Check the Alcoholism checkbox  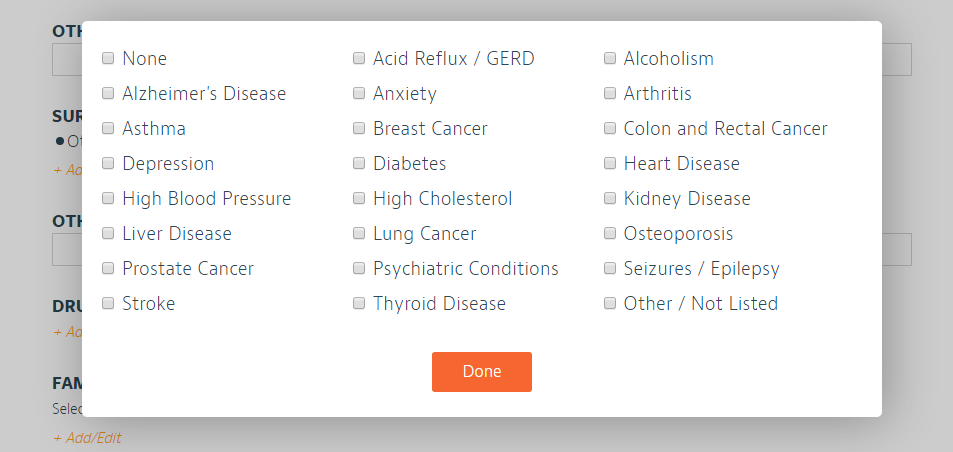tap(610, 59)
